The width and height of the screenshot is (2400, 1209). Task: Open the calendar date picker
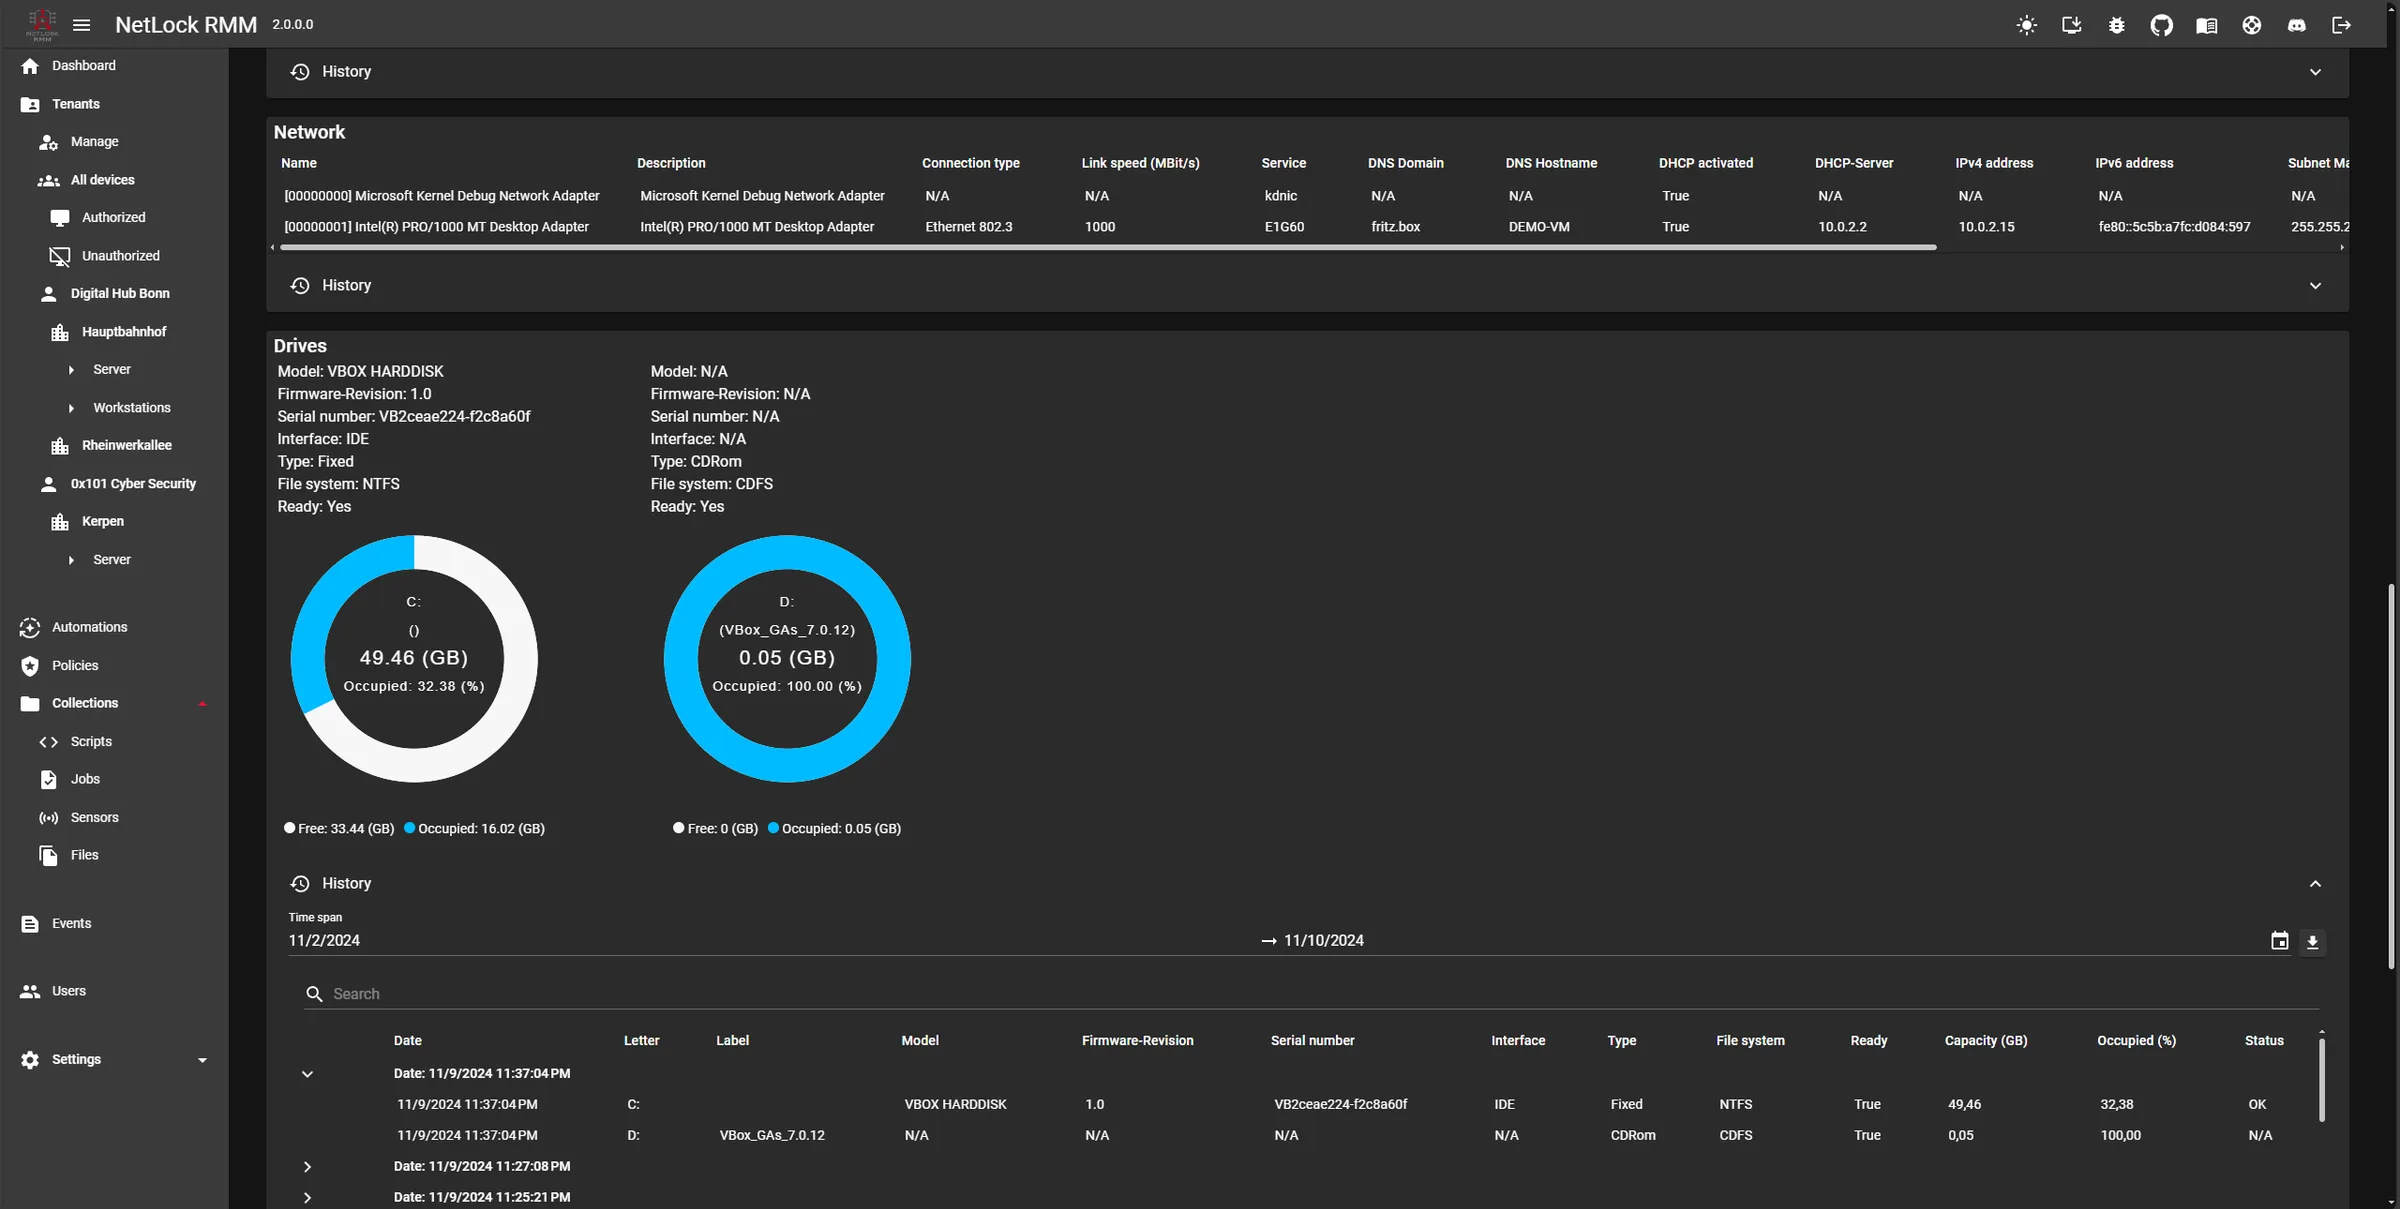tap(2280, 940)
